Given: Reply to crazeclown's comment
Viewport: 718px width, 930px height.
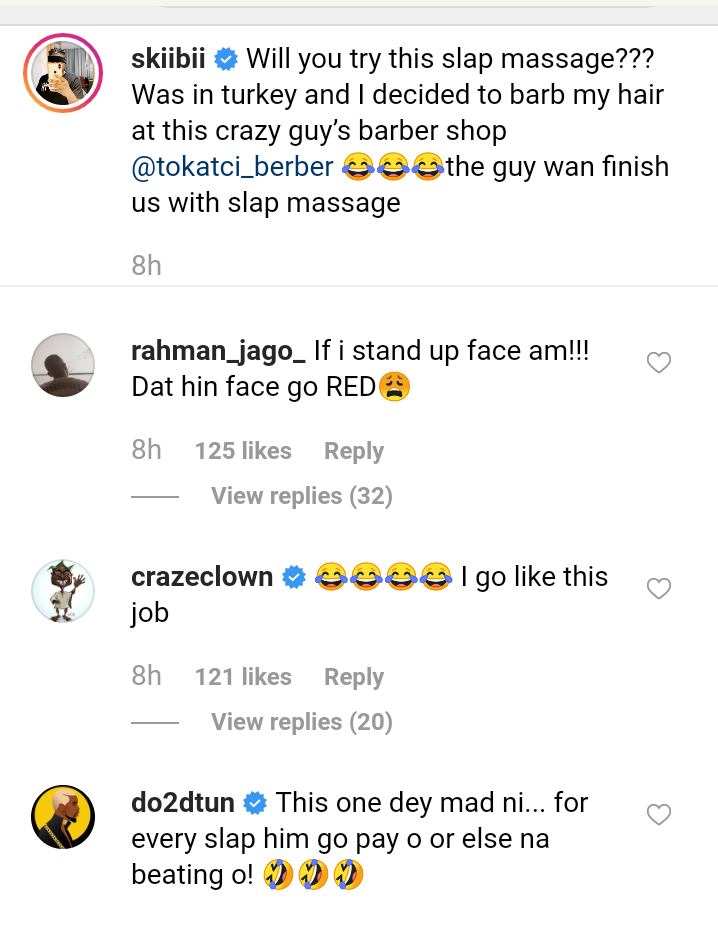Looking at the screenshot, I should pos(354,677).
